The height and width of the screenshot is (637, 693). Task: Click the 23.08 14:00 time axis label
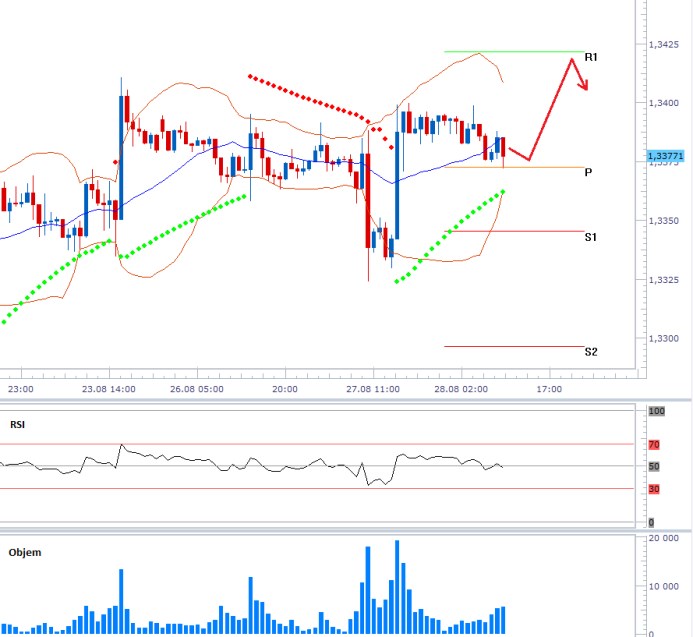[109, 389]
